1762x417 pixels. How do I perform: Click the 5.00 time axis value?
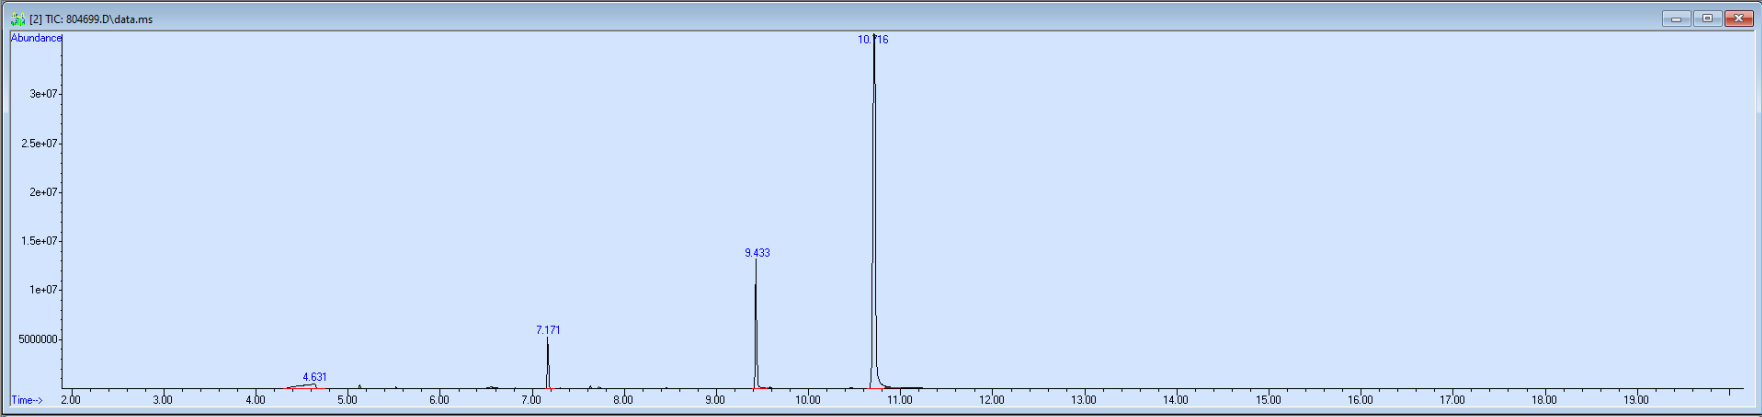[347, 400]
